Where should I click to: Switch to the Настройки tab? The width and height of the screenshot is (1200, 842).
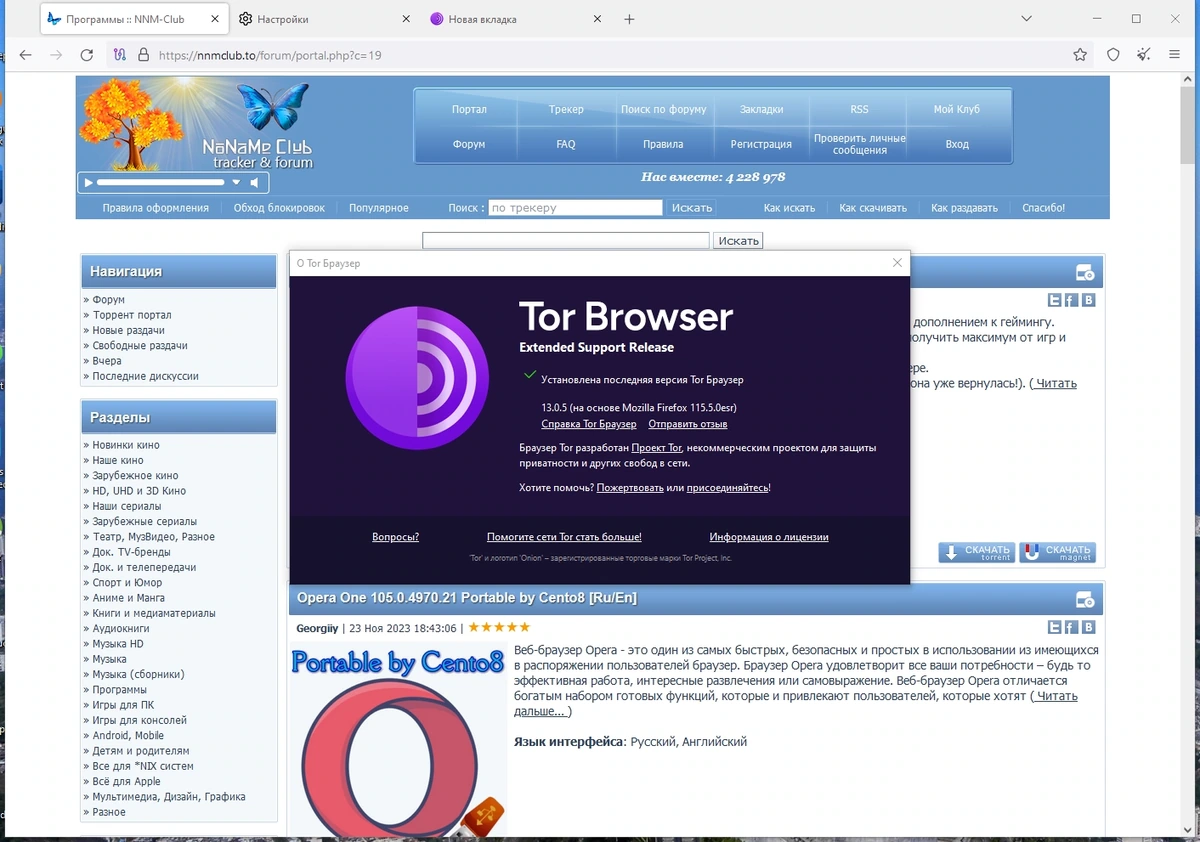324,19
